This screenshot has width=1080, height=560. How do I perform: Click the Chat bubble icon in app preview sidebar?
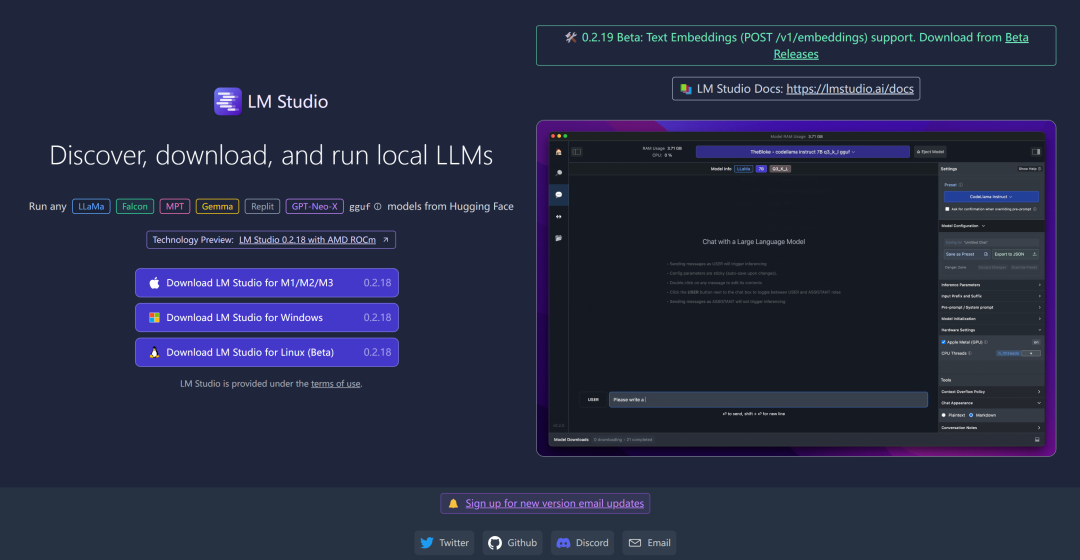coord(559,195)
